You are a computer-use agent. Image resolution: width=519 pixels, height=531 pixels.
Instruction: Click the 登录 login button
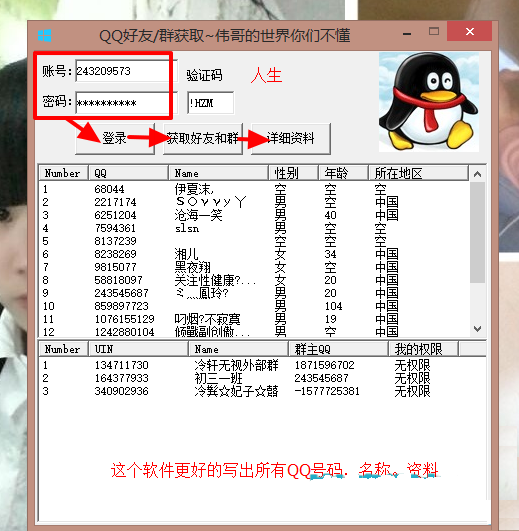[115, 139]
